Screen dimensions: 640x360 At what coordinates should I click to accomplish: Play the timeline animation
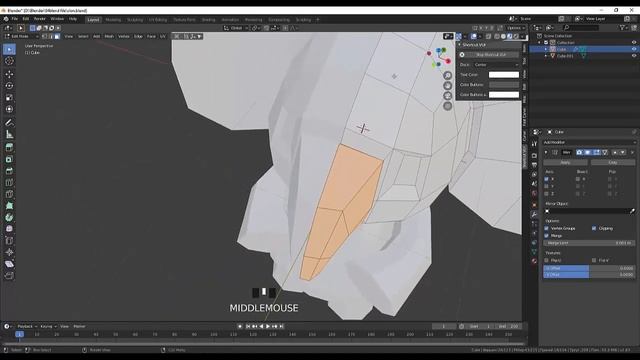pyautogui.click(x=268, y=327)
